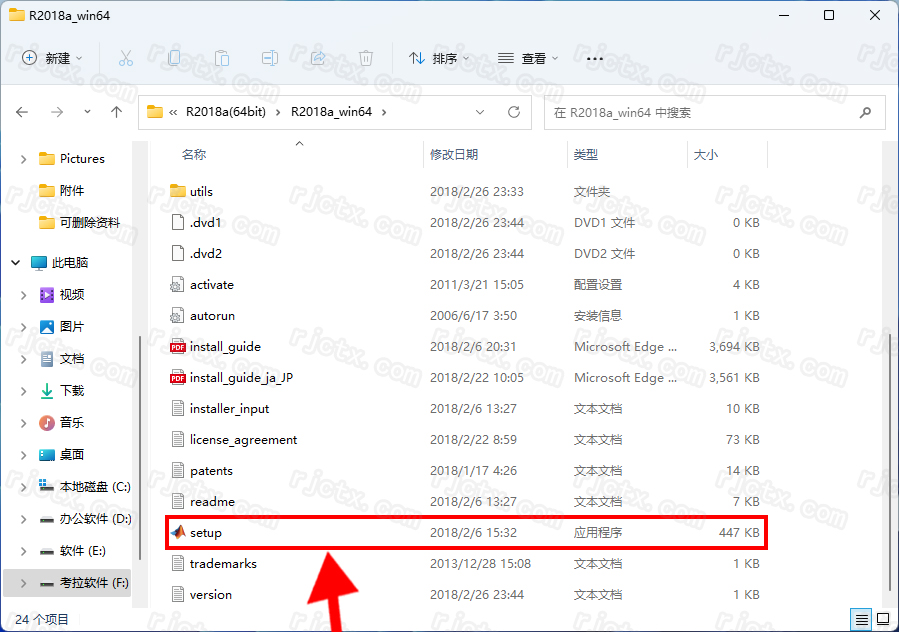Screen dimensions: 899x632
Task: Open the 排序 sort dropdown
Action: point(439,58)
